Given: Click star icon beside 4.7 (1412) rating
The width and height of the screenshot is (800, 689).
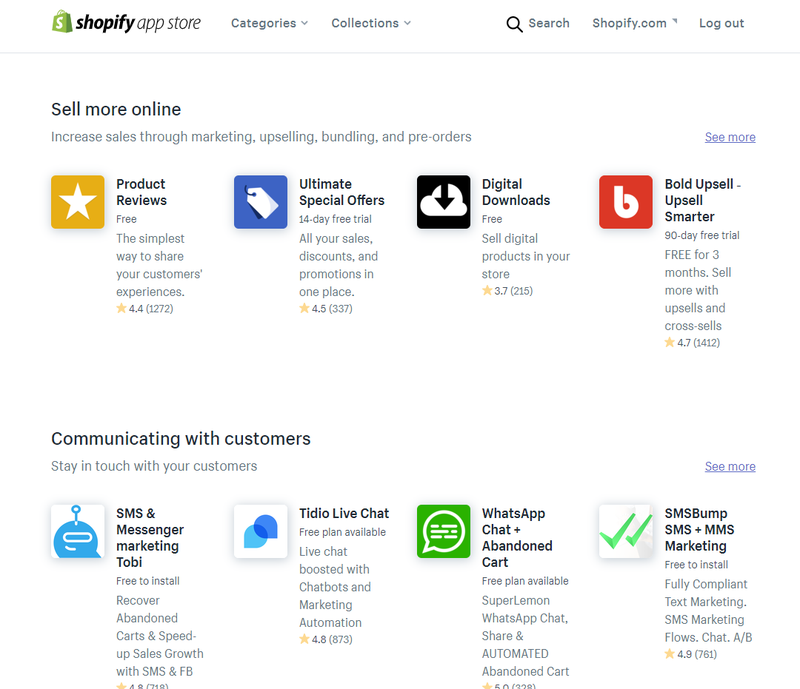Looking at the screenshot, I should [669, 342].
